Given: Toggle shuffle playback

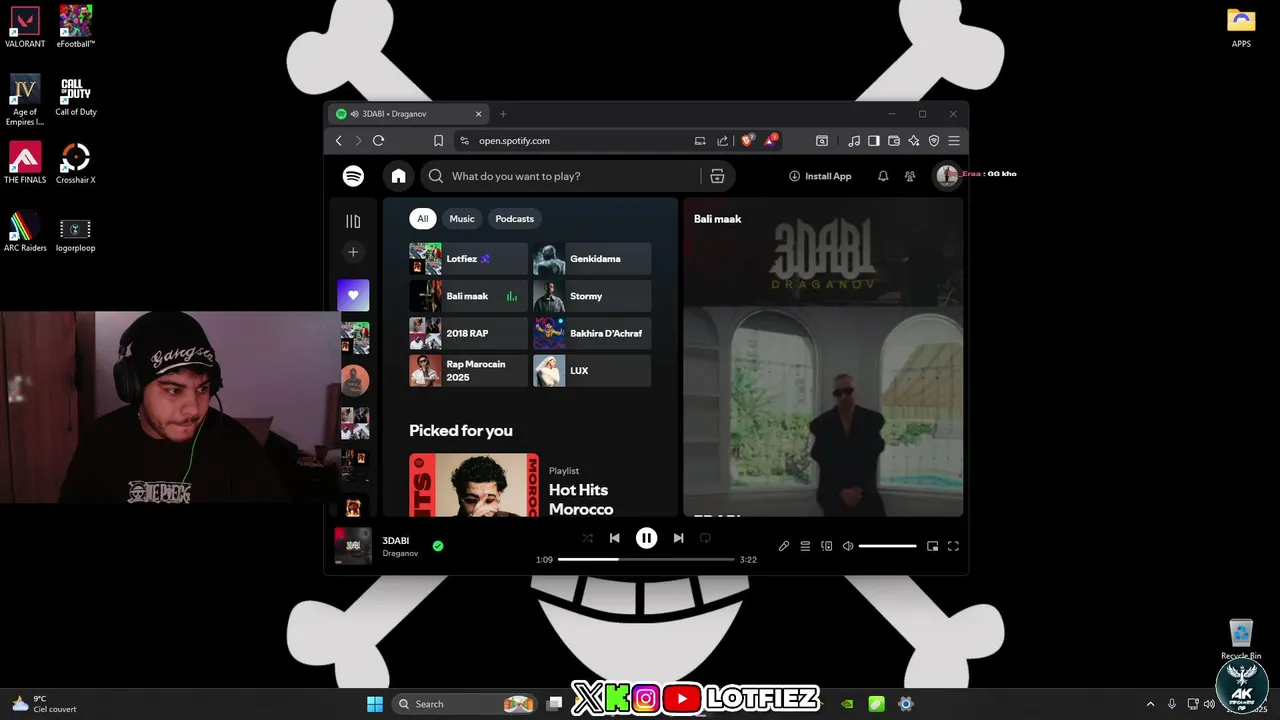Looking at the screenshot, I should pyautogui.click(x=588, y=538).
